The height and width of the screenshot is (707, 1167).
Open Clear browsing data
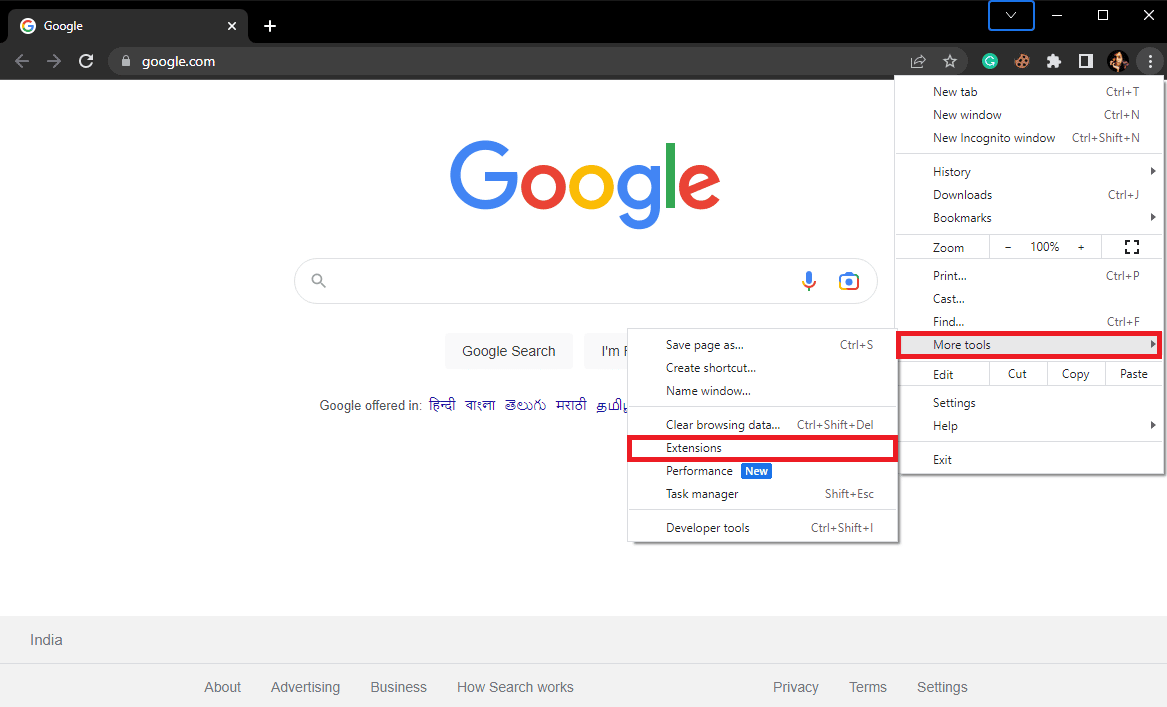click(763, 425)
